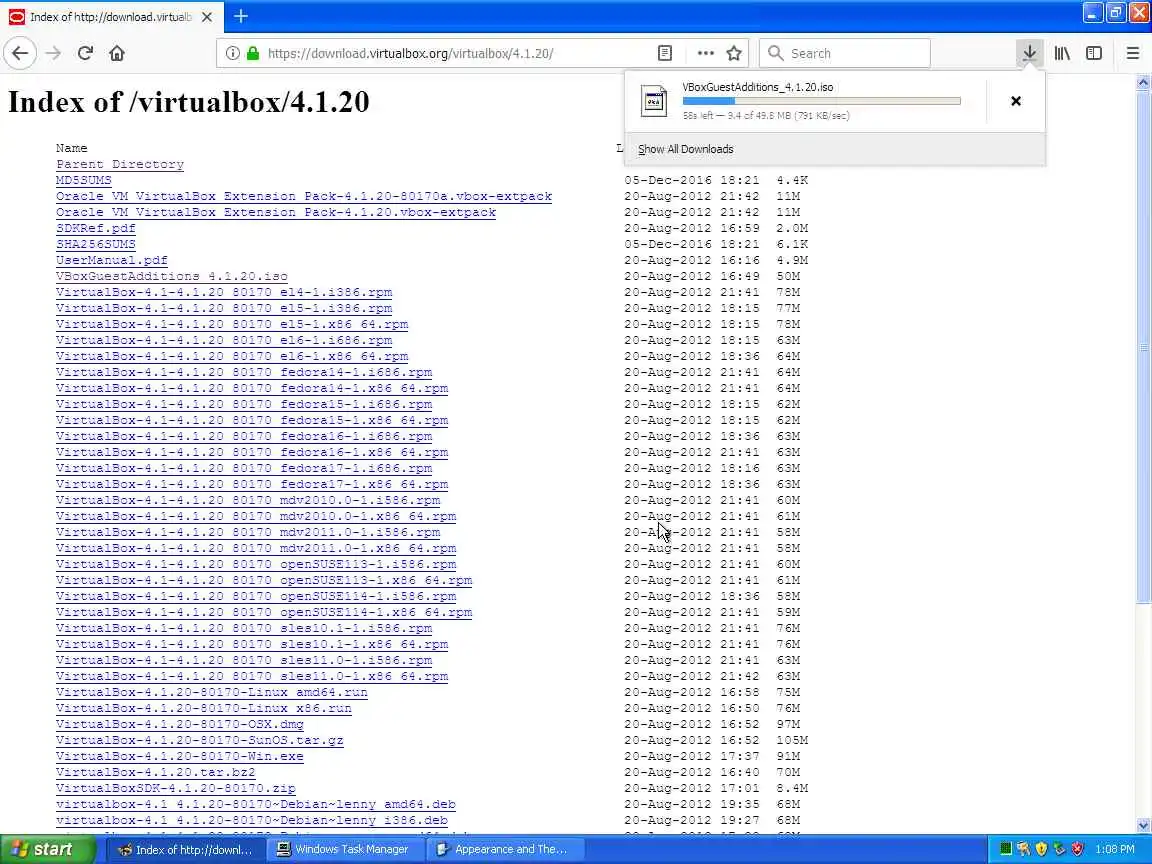Viewport: 1152px width, 864px height.
Task: Close the Index of virtualbox tab
Action: coord(207,16)
